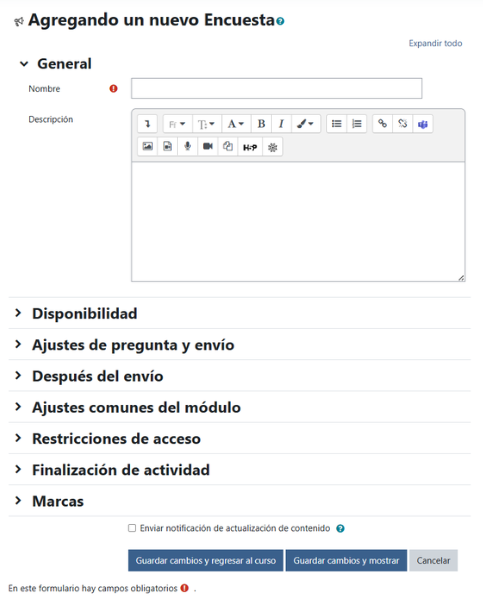Click the required icon beside Nombre
The image size is (483, 603).
(x=113, y=89)
